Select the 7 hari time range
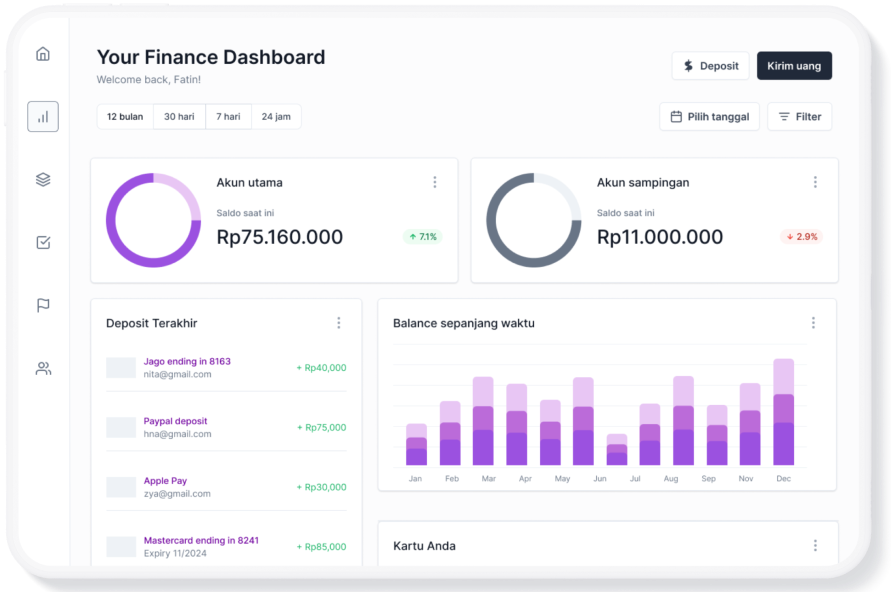The height and width of the screenshot is (592, 891). point(228,116)
